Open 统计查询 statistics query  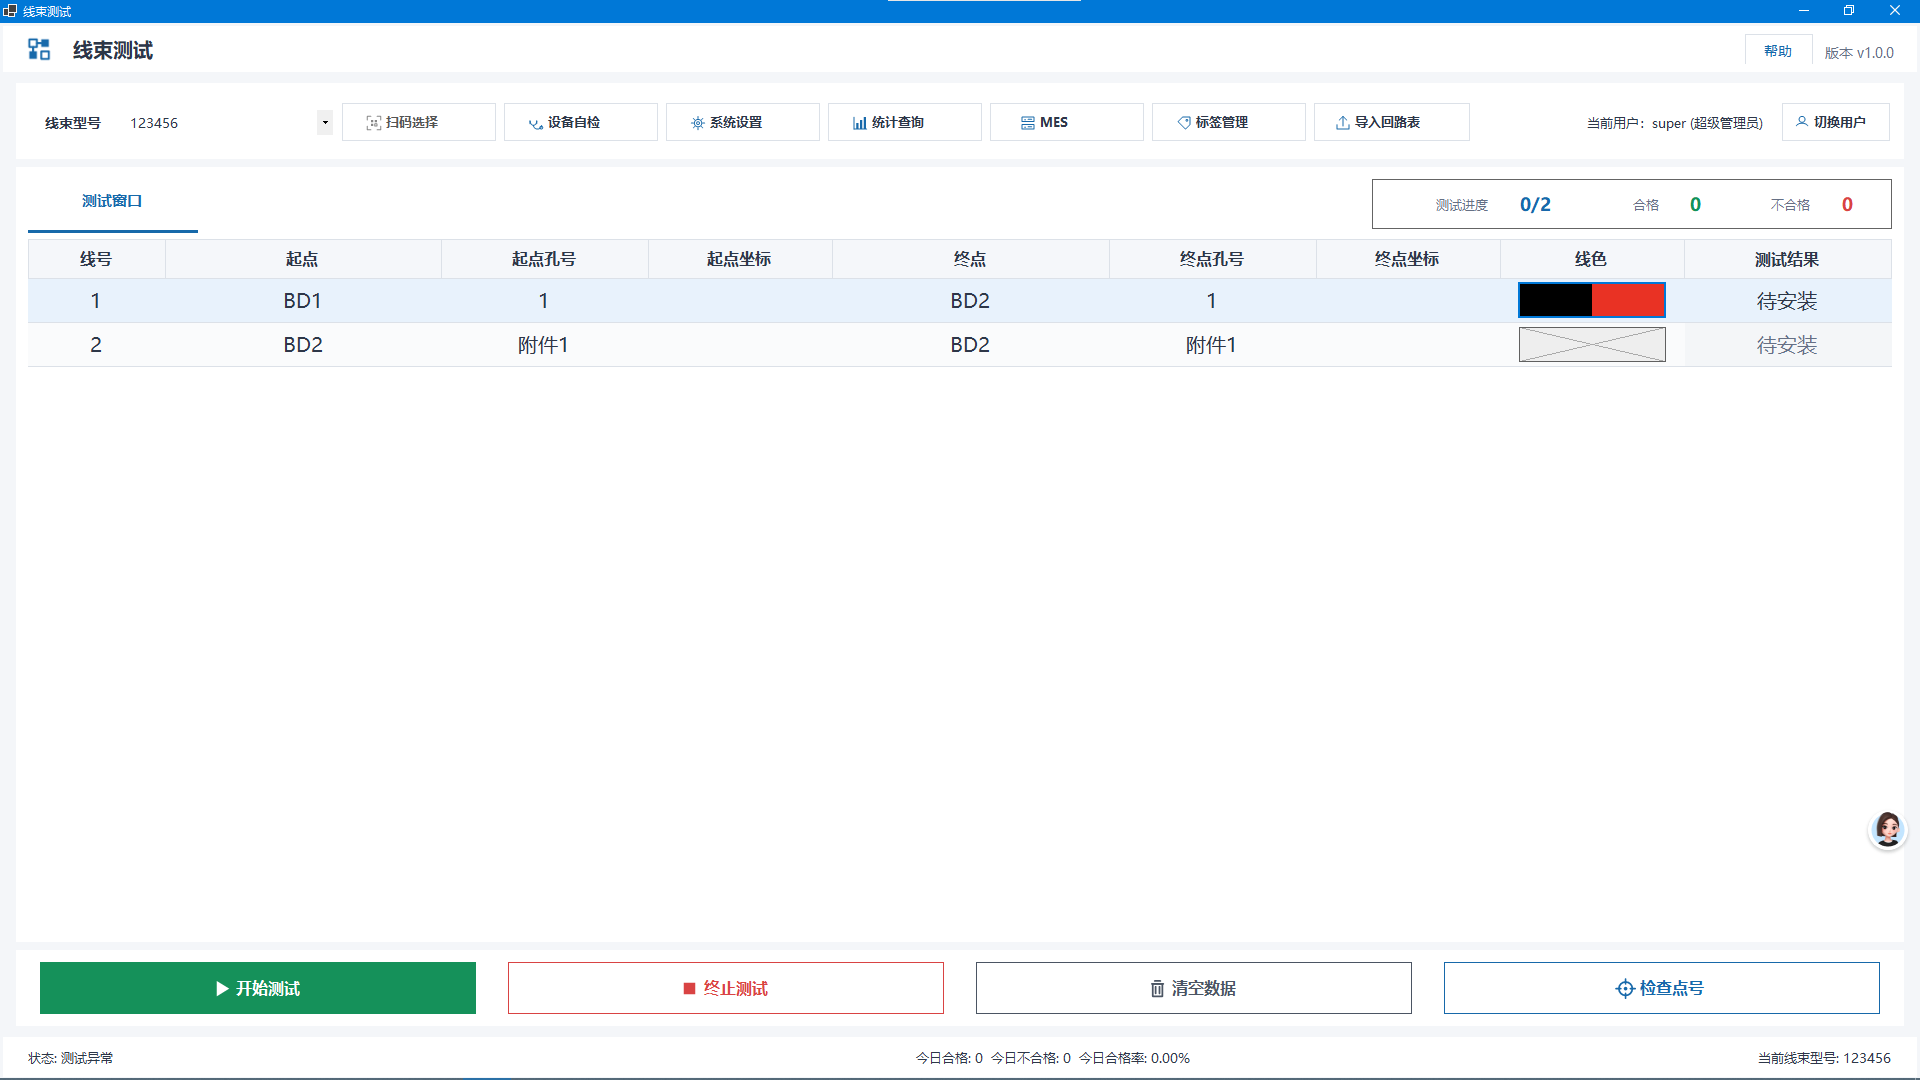pyautogui.click(x=905, y=122)
